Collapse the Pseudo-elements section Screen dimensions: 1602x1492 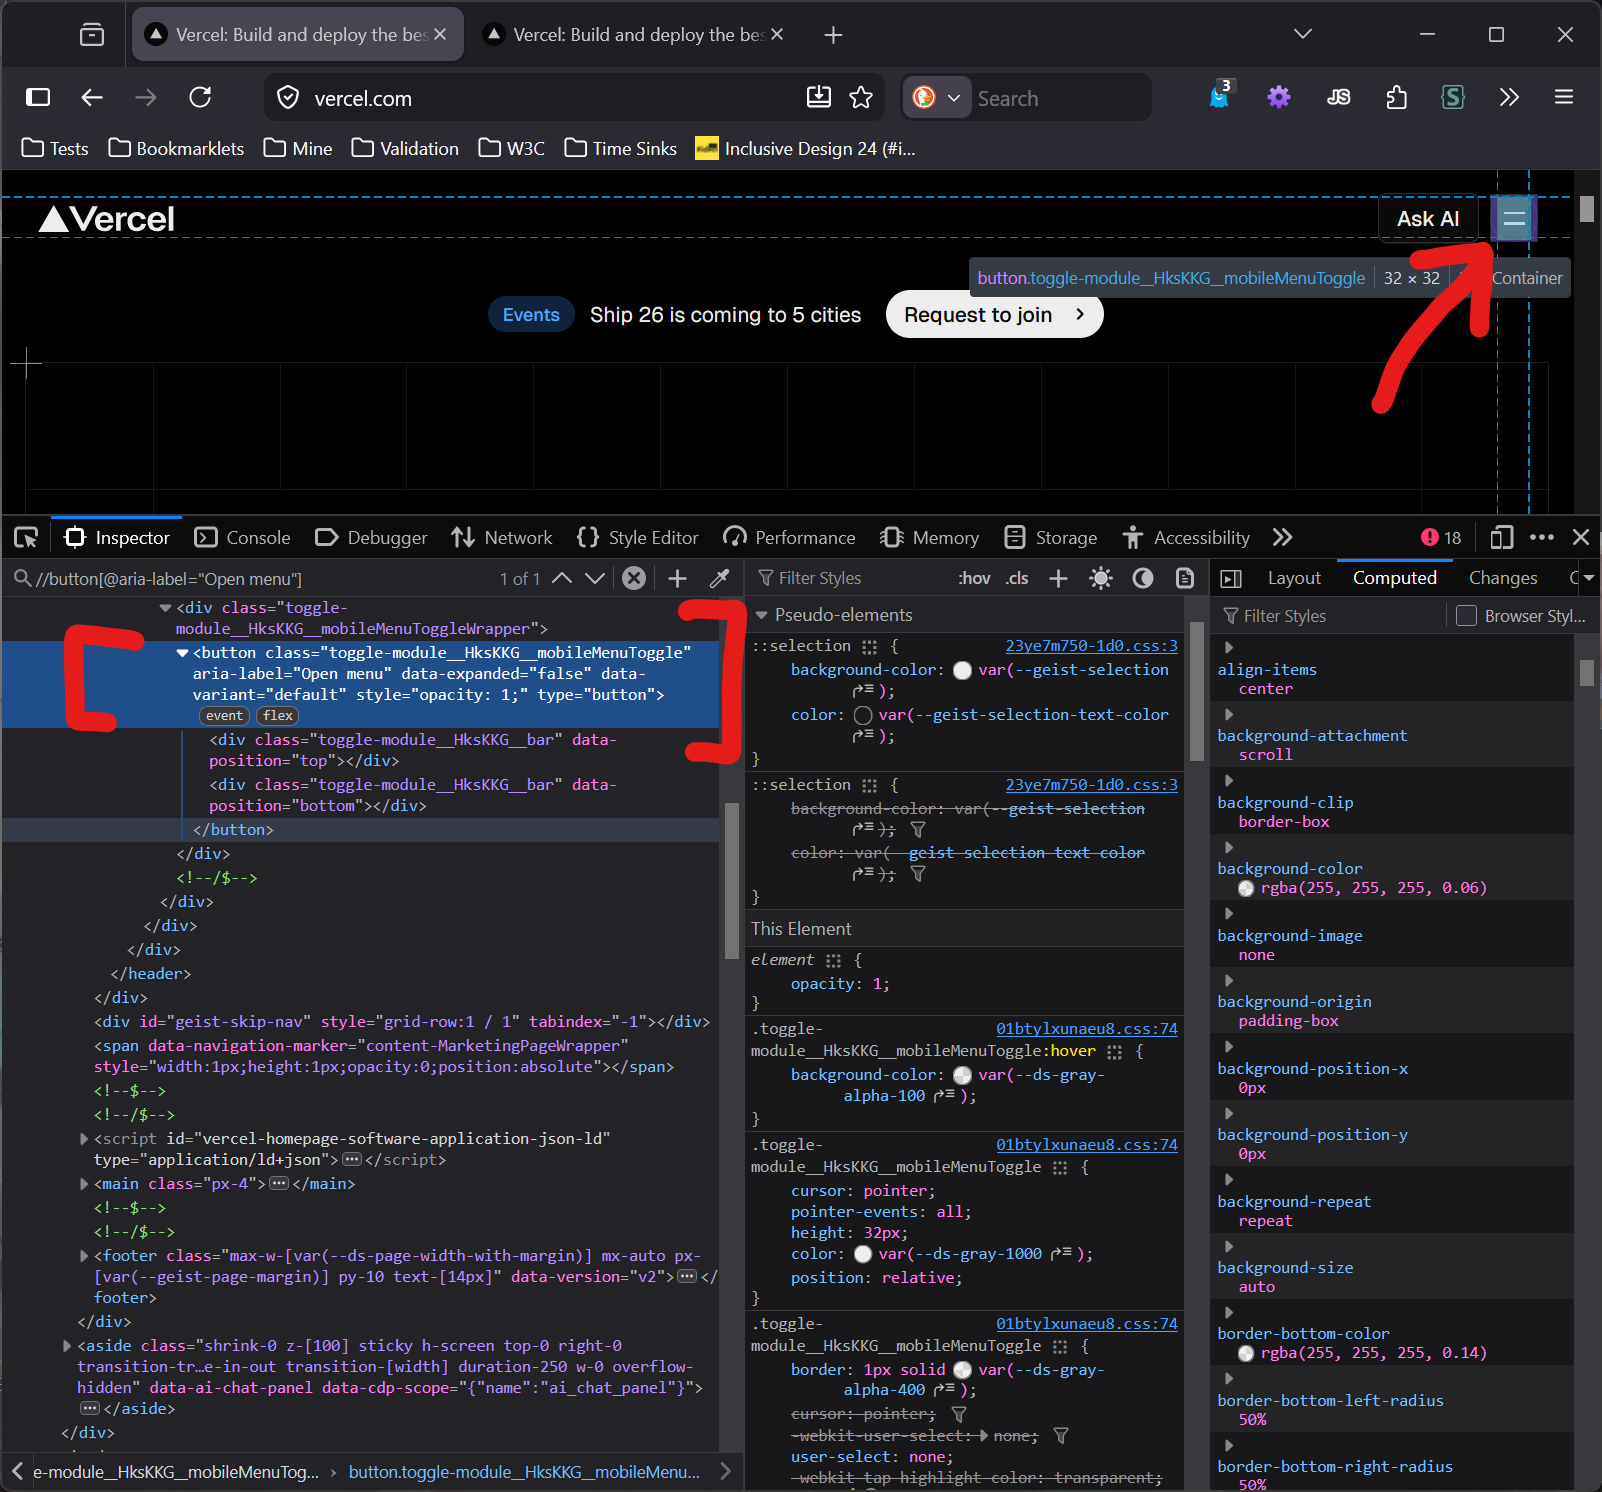[762, 615]
